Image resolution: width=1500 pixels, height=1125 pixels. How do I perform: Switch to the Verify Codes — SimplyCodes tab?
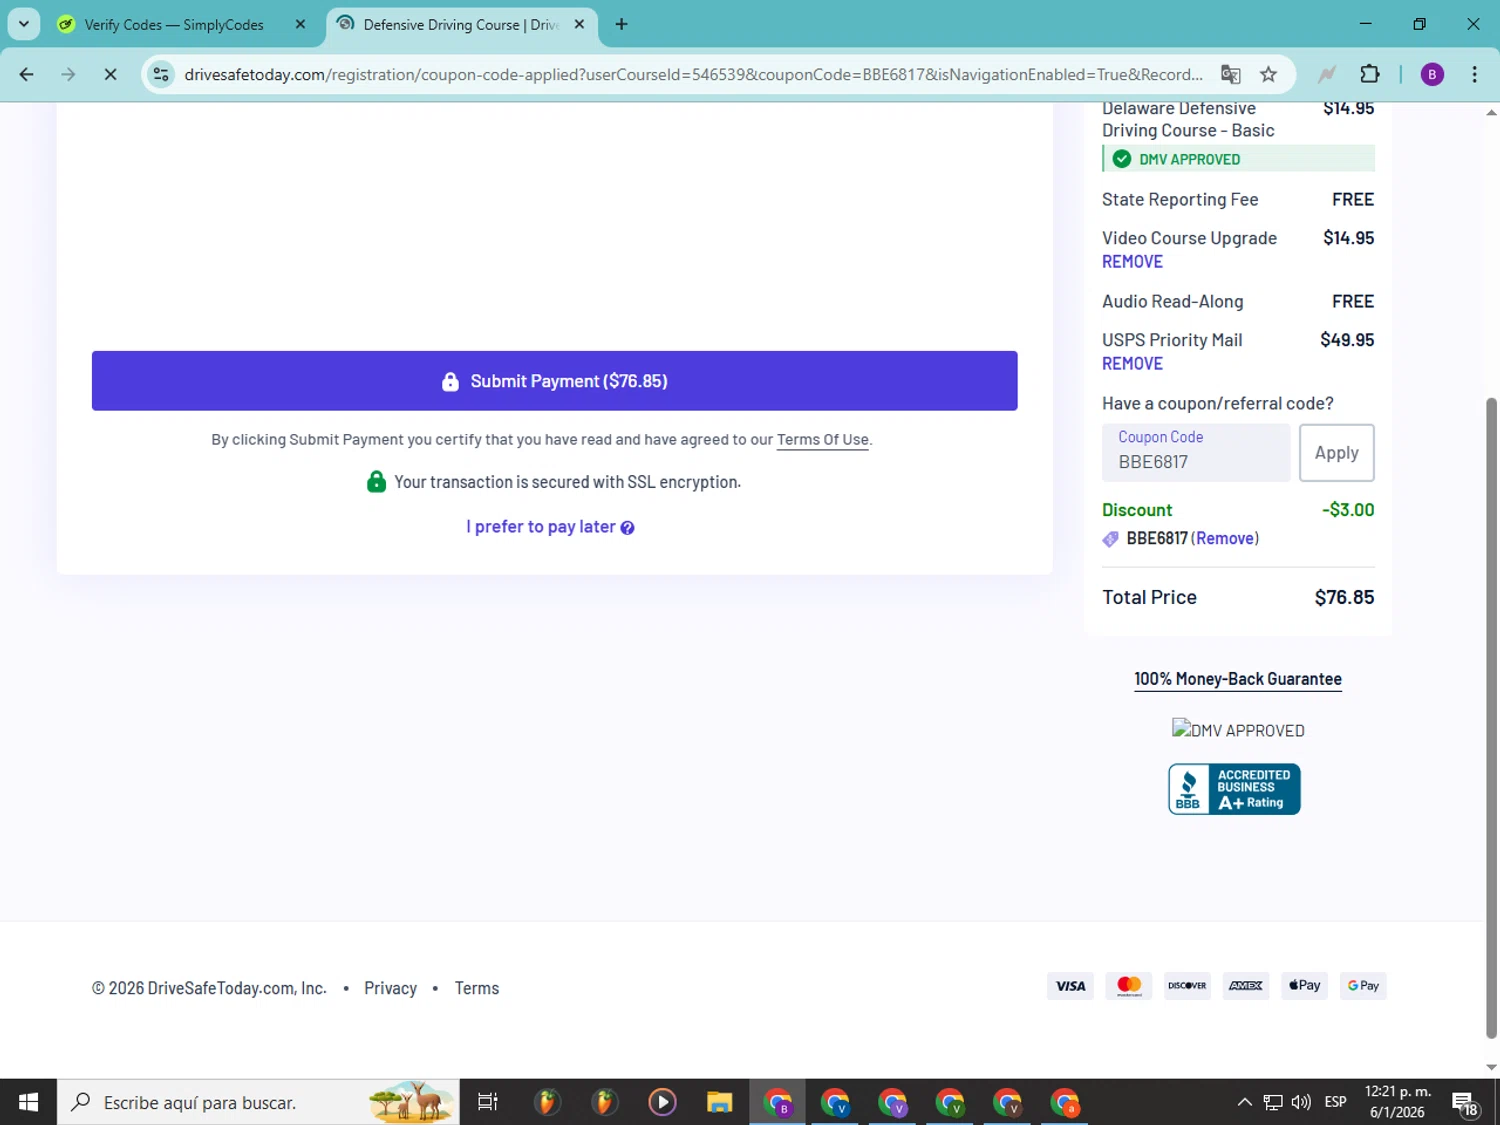[x=174, y=25]
